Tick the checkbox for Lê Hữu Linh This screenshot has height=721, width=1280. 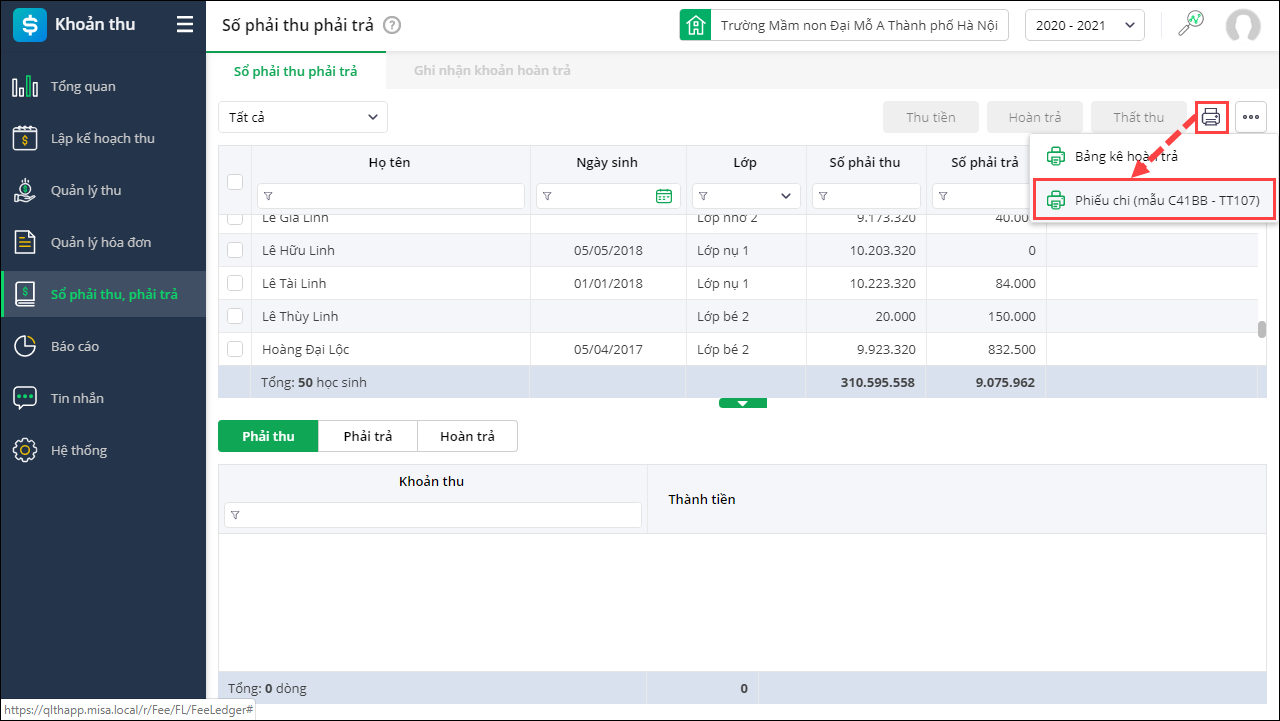click(235, 250)
